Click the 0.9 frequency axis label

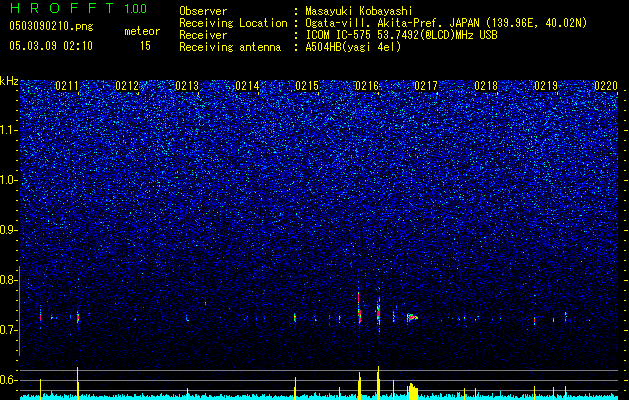[9, 230]
